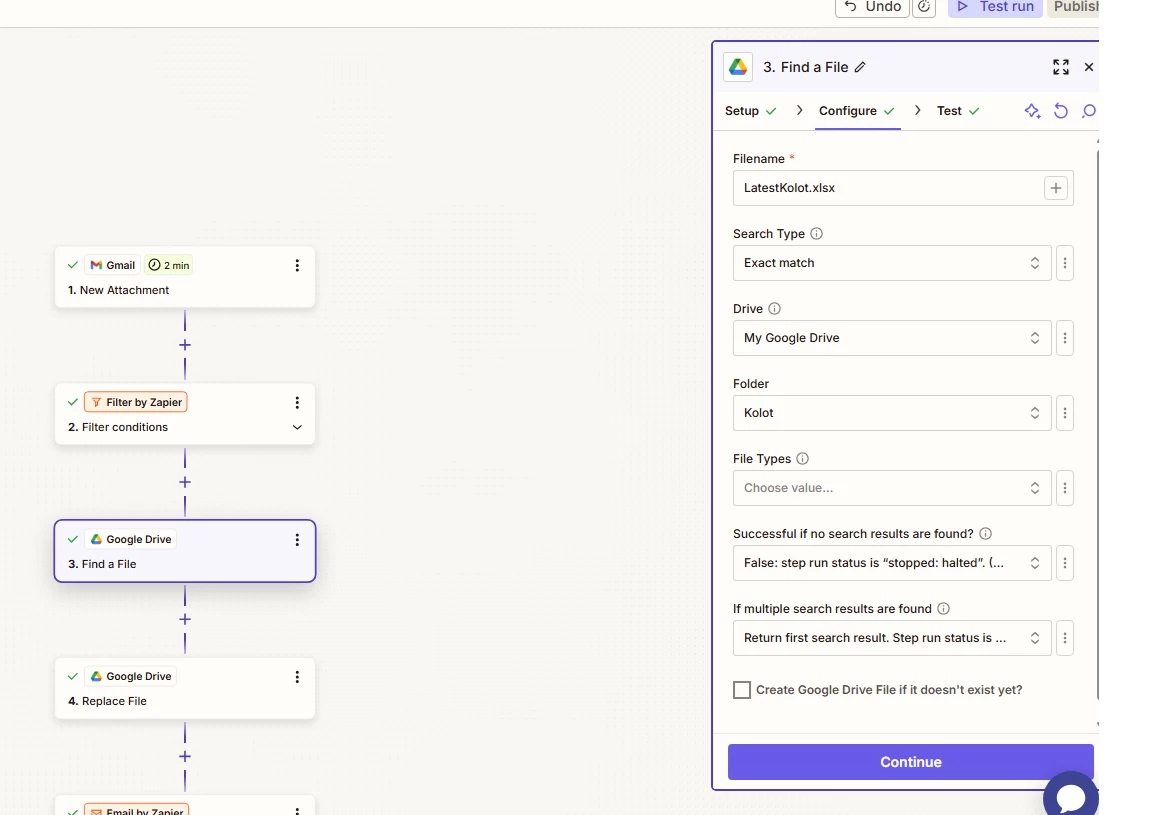The image size is (1152, 815).
Task: Open Search Type field options menu
Action: [1065, 263]
